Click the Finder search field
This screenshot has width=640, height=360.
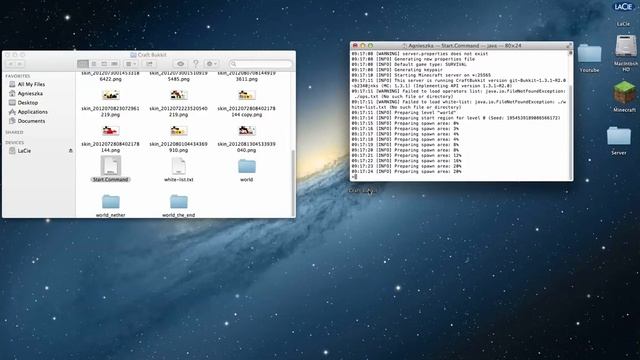[260, 64]
